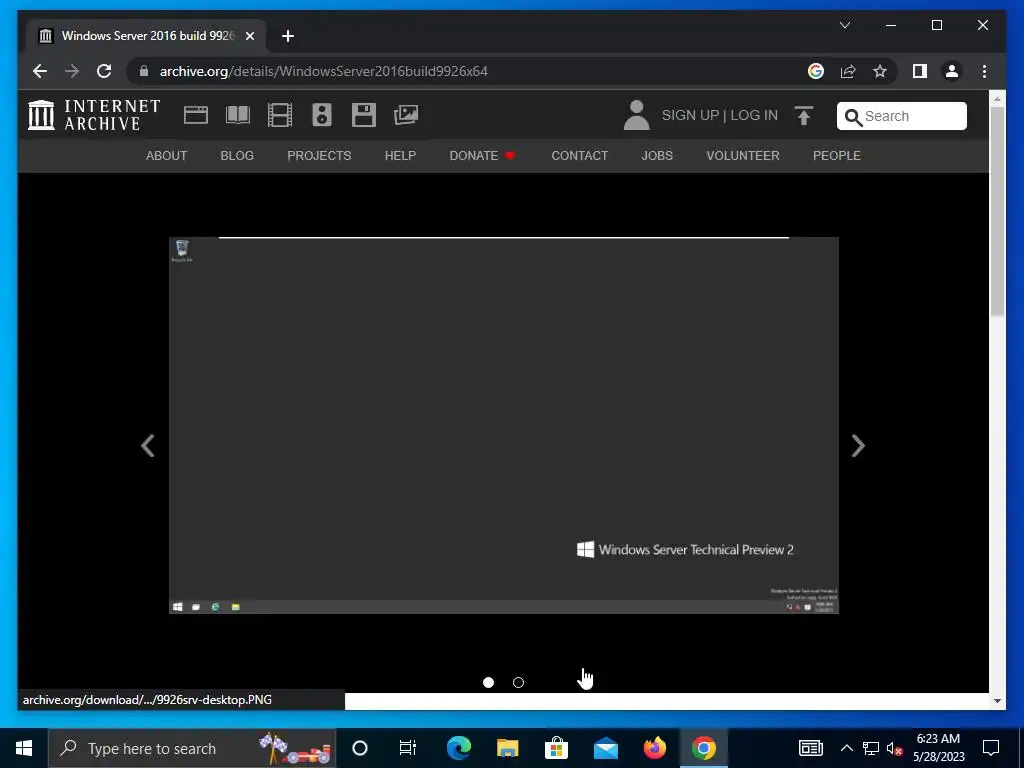
Task: Open the taskbar clock and date
Action: click(938, 748)
